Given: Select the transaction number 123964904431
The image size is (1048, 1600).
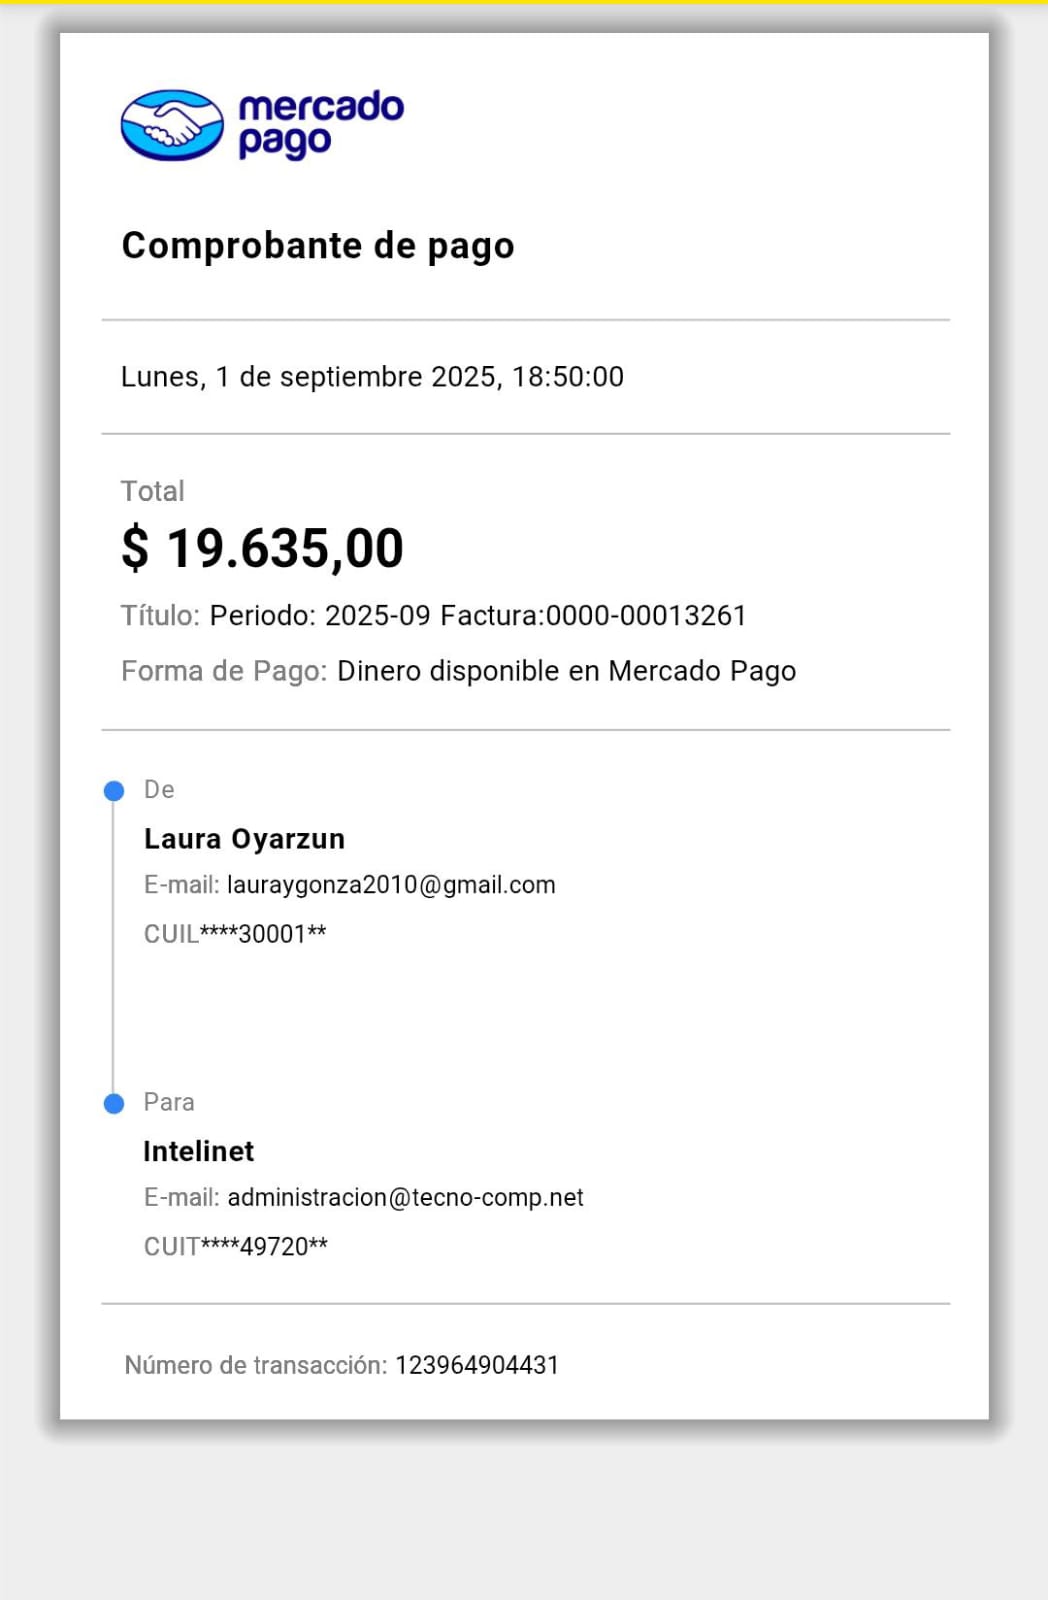Looking at the screenshot, I should coord(477,1365).
